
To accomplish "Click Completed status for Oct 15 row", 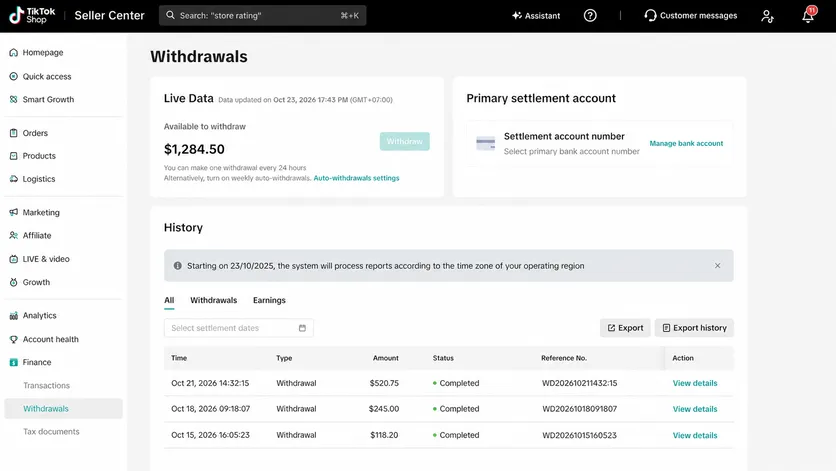I will [x=456, y=435].
